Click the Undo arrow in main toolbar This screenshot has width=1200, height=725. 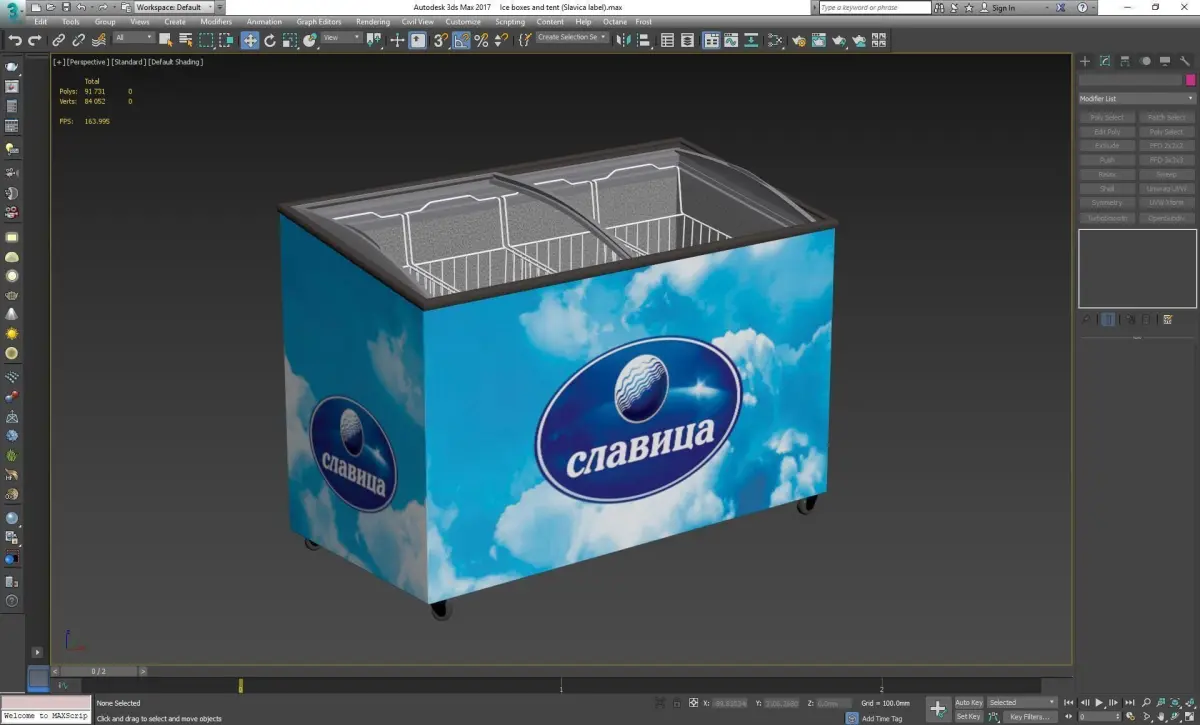[x=15, y=41]
